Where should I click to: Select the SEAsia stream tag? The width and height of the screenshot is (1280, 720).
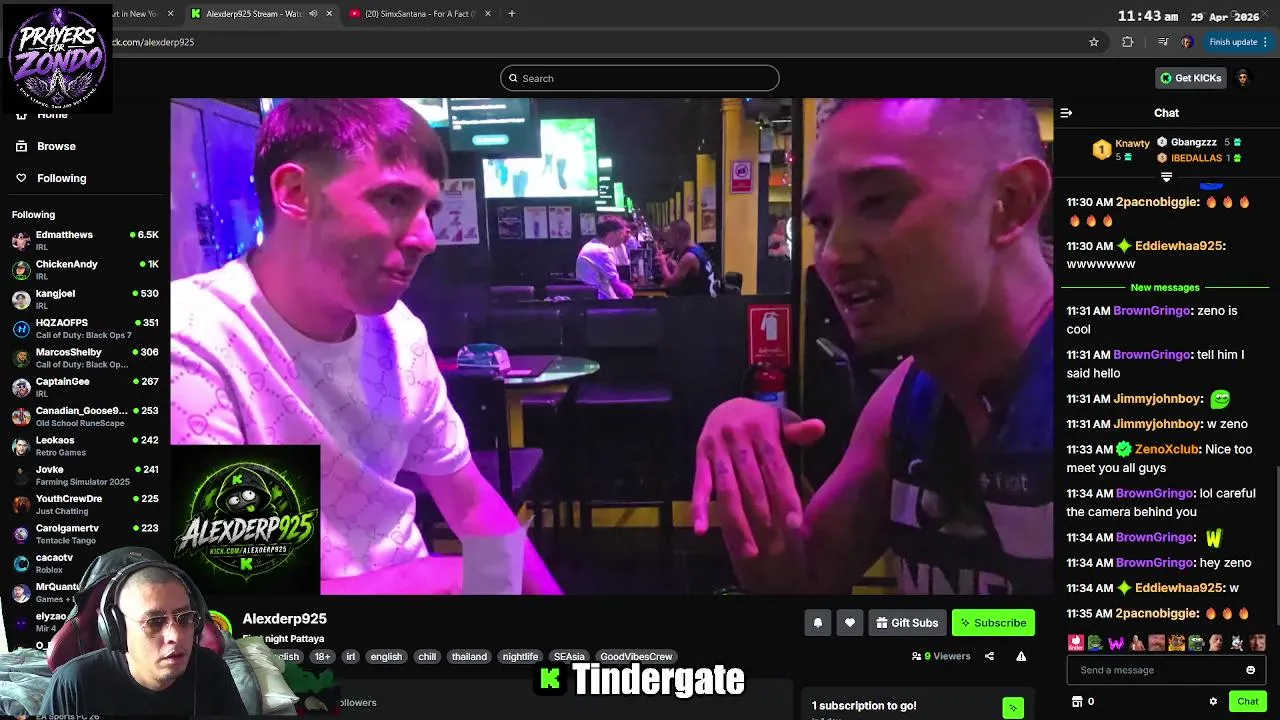569,657
